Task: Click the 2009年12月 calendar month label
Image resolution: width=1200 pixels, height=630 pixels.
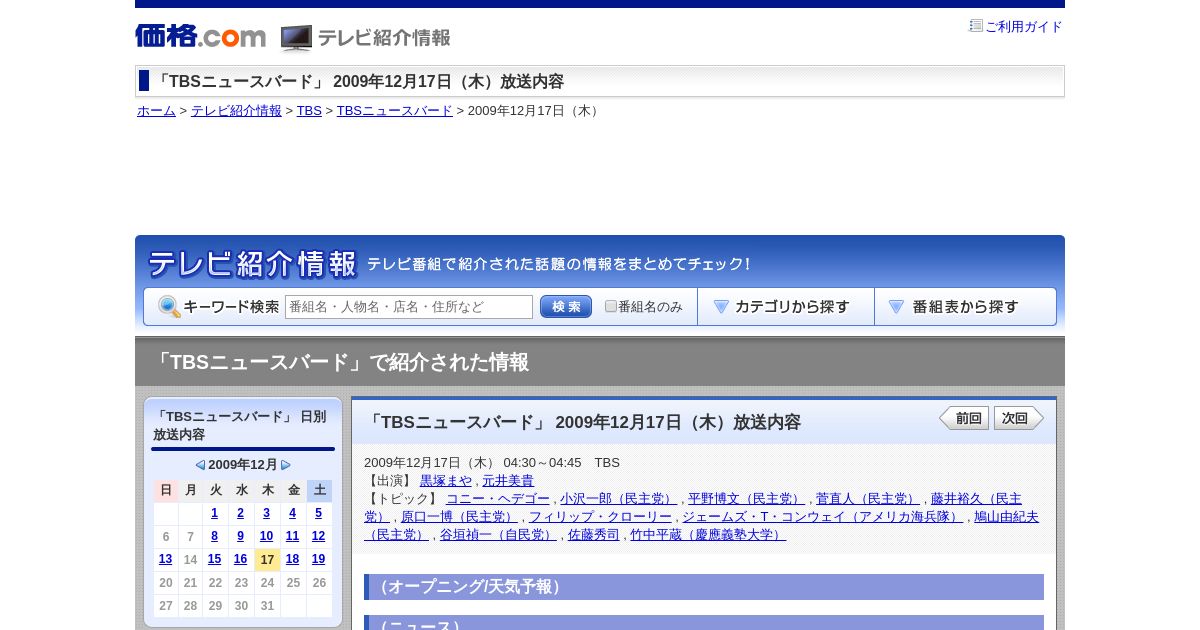Action: (243, 465)
